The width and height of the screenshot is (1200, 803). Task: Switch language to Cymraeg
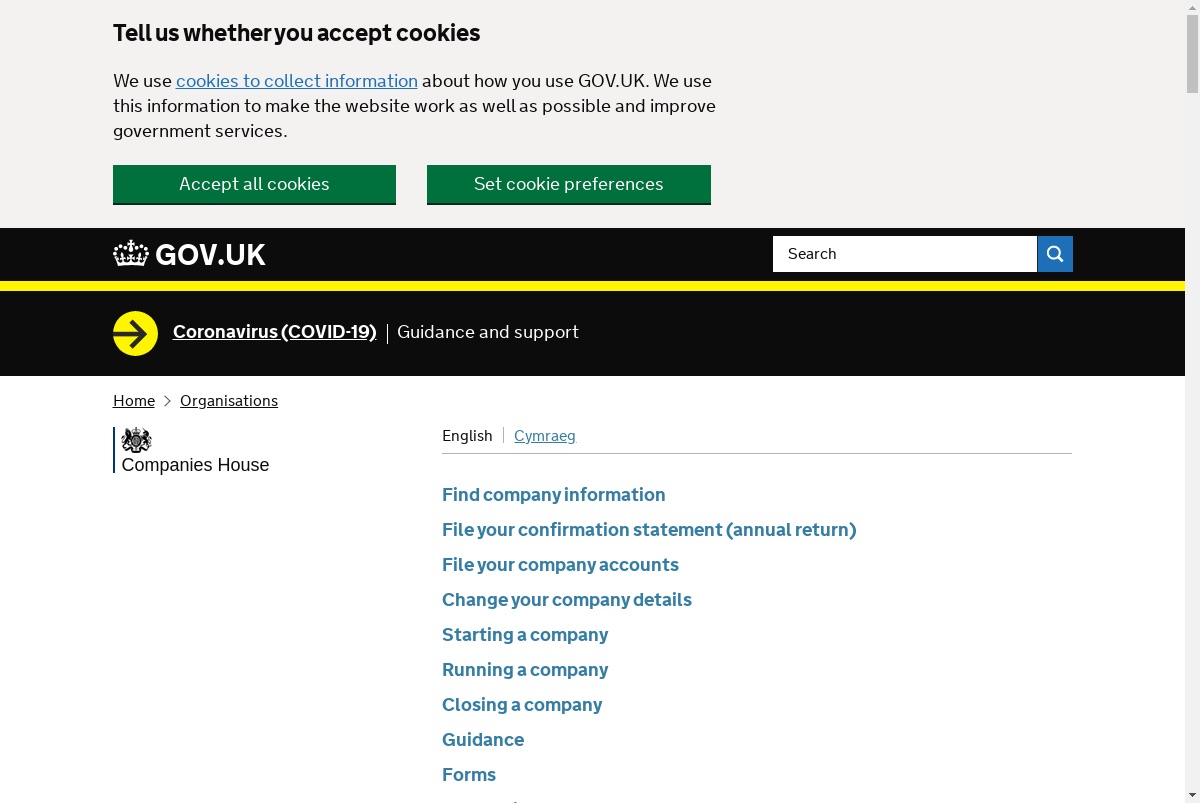tap(545, 436)
